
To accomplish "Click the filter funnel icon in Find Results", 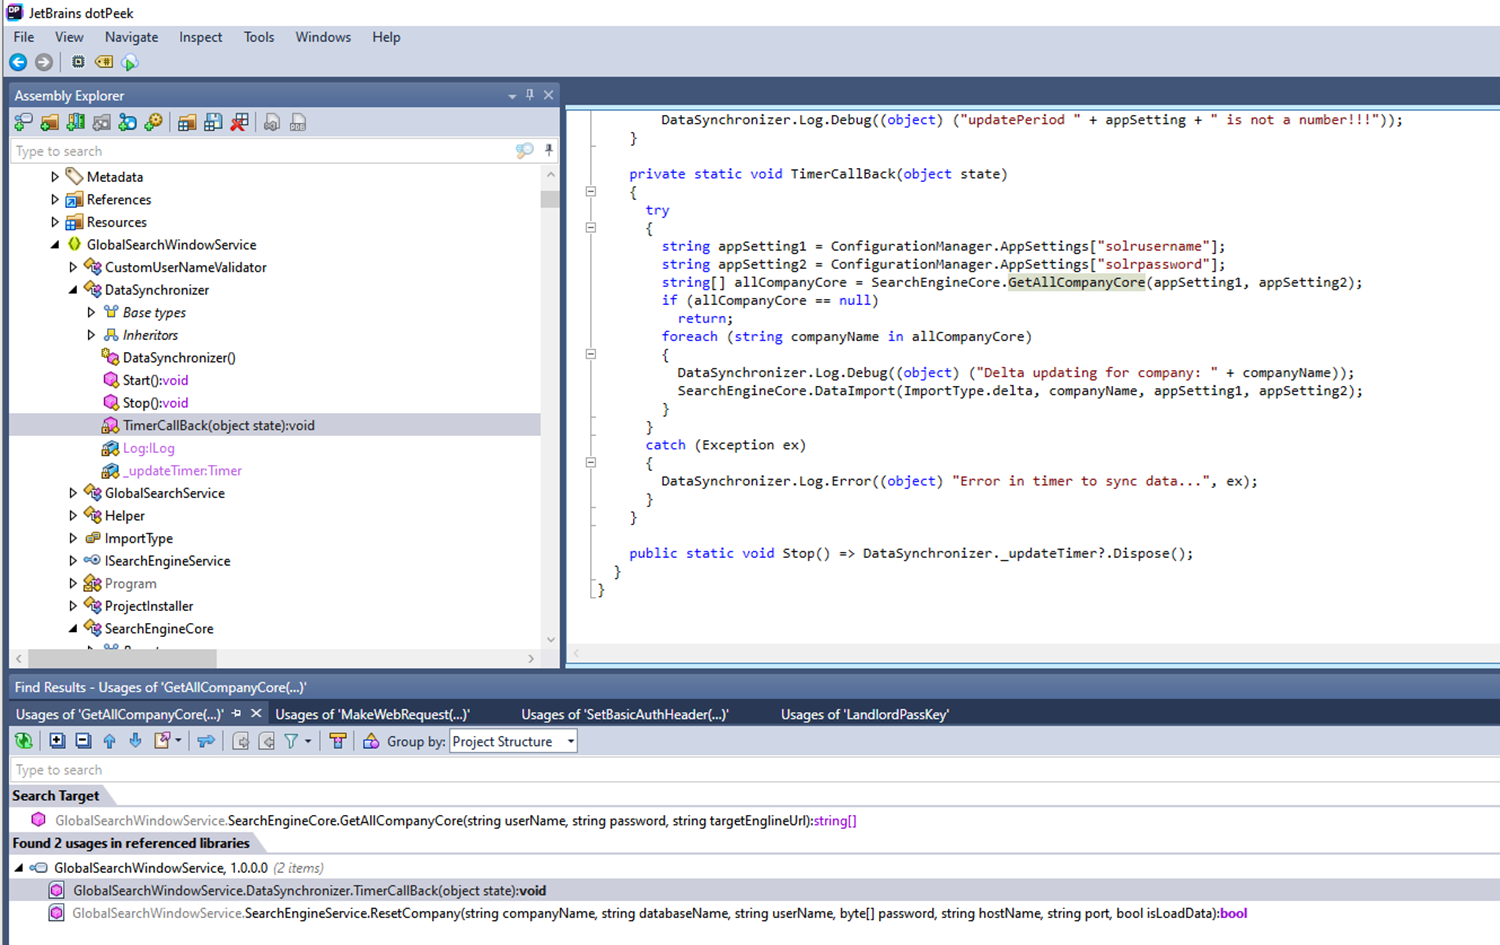I will click(x=291, y=741).
